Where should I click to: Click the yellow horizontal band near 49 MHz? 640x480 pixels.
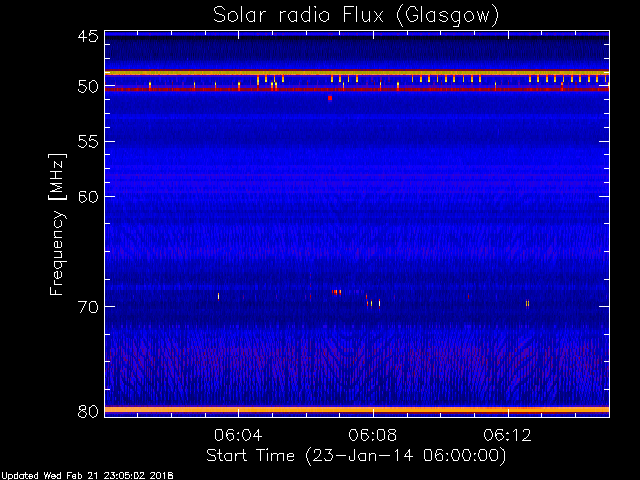click(x=357, y=73)
